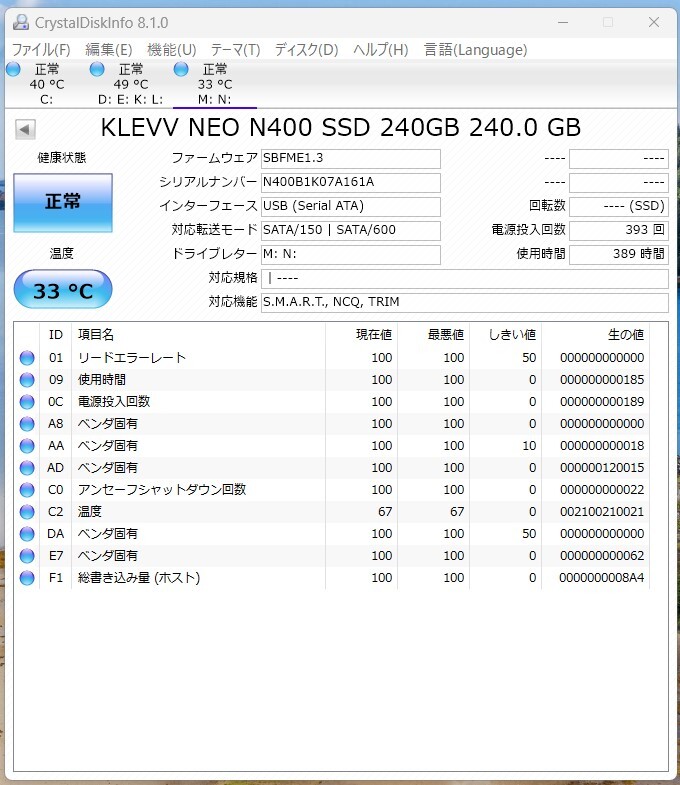Click the 対応規格 field

pyautogui.click(x=465, y=279)
